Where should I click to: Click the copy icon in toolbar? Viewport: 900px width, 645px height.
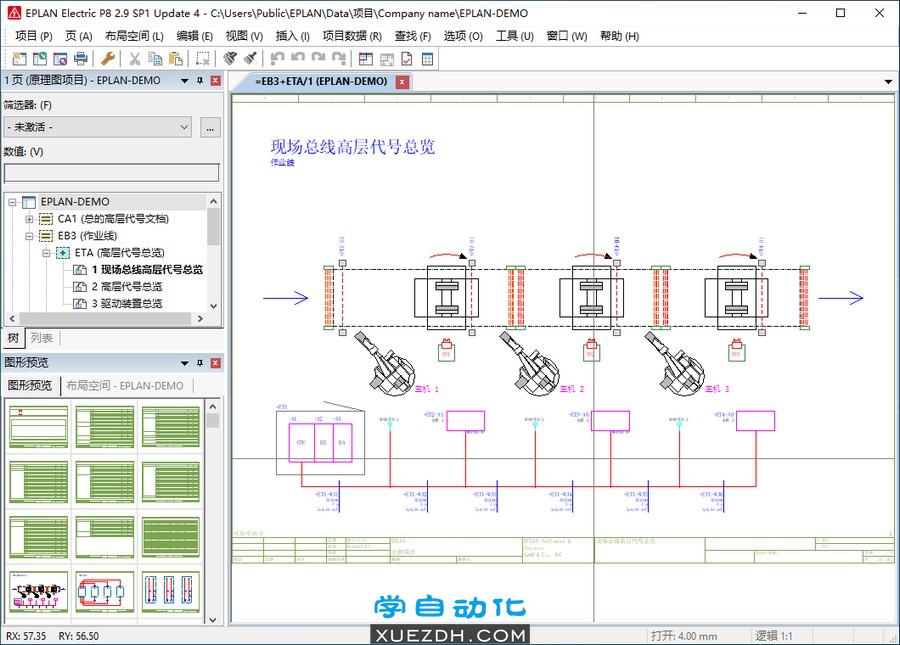[x=155, y=59]
